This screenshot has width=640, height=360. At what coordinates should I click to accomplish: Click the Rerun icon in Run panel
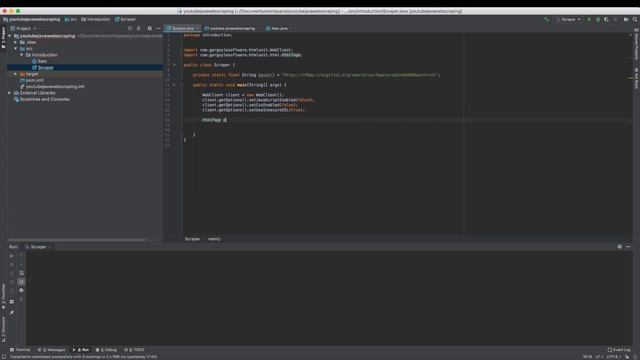(11, 256)
